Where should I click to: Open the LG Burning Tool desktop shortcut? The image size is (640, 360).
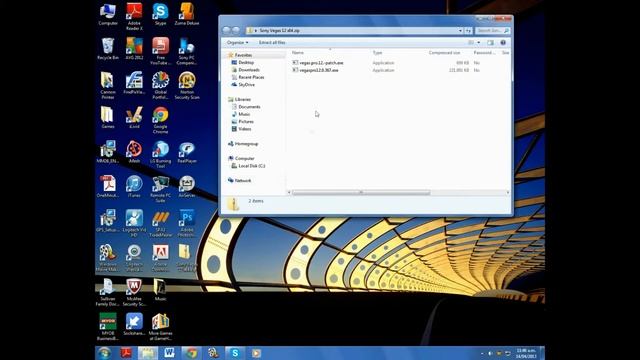[x=160, y=154]
